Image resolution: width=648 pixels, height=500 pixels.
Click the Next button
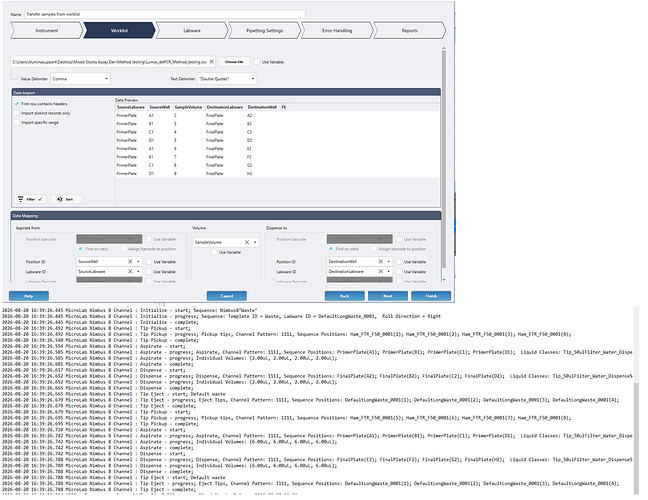point(388,296)
